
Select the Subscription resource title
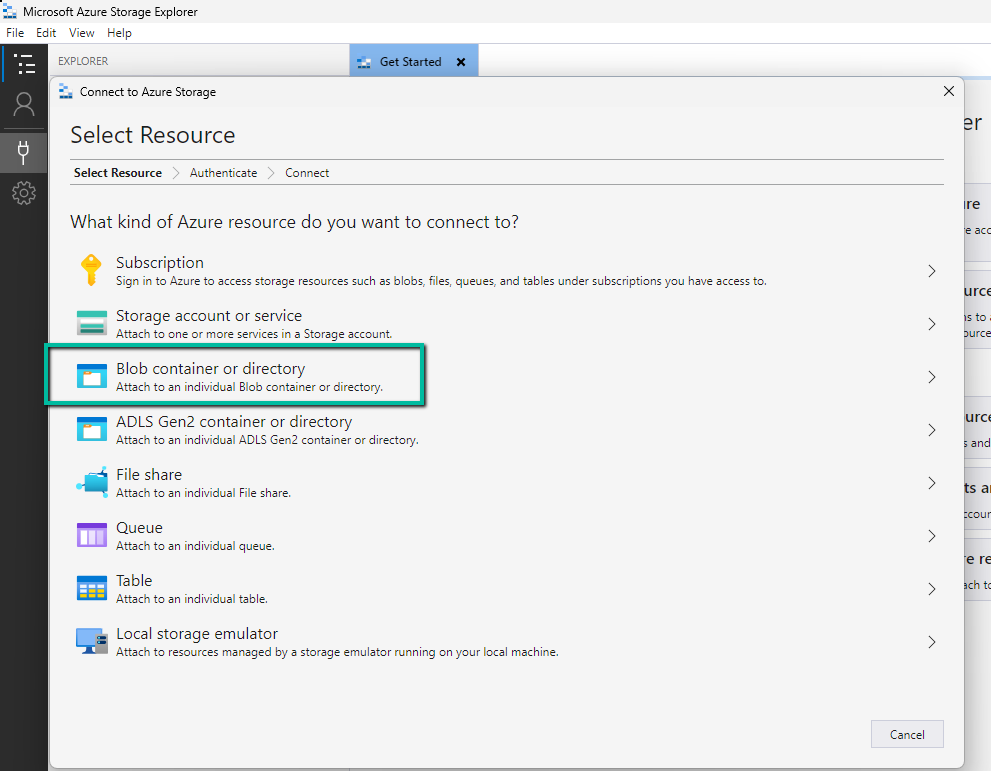(160, 263)
